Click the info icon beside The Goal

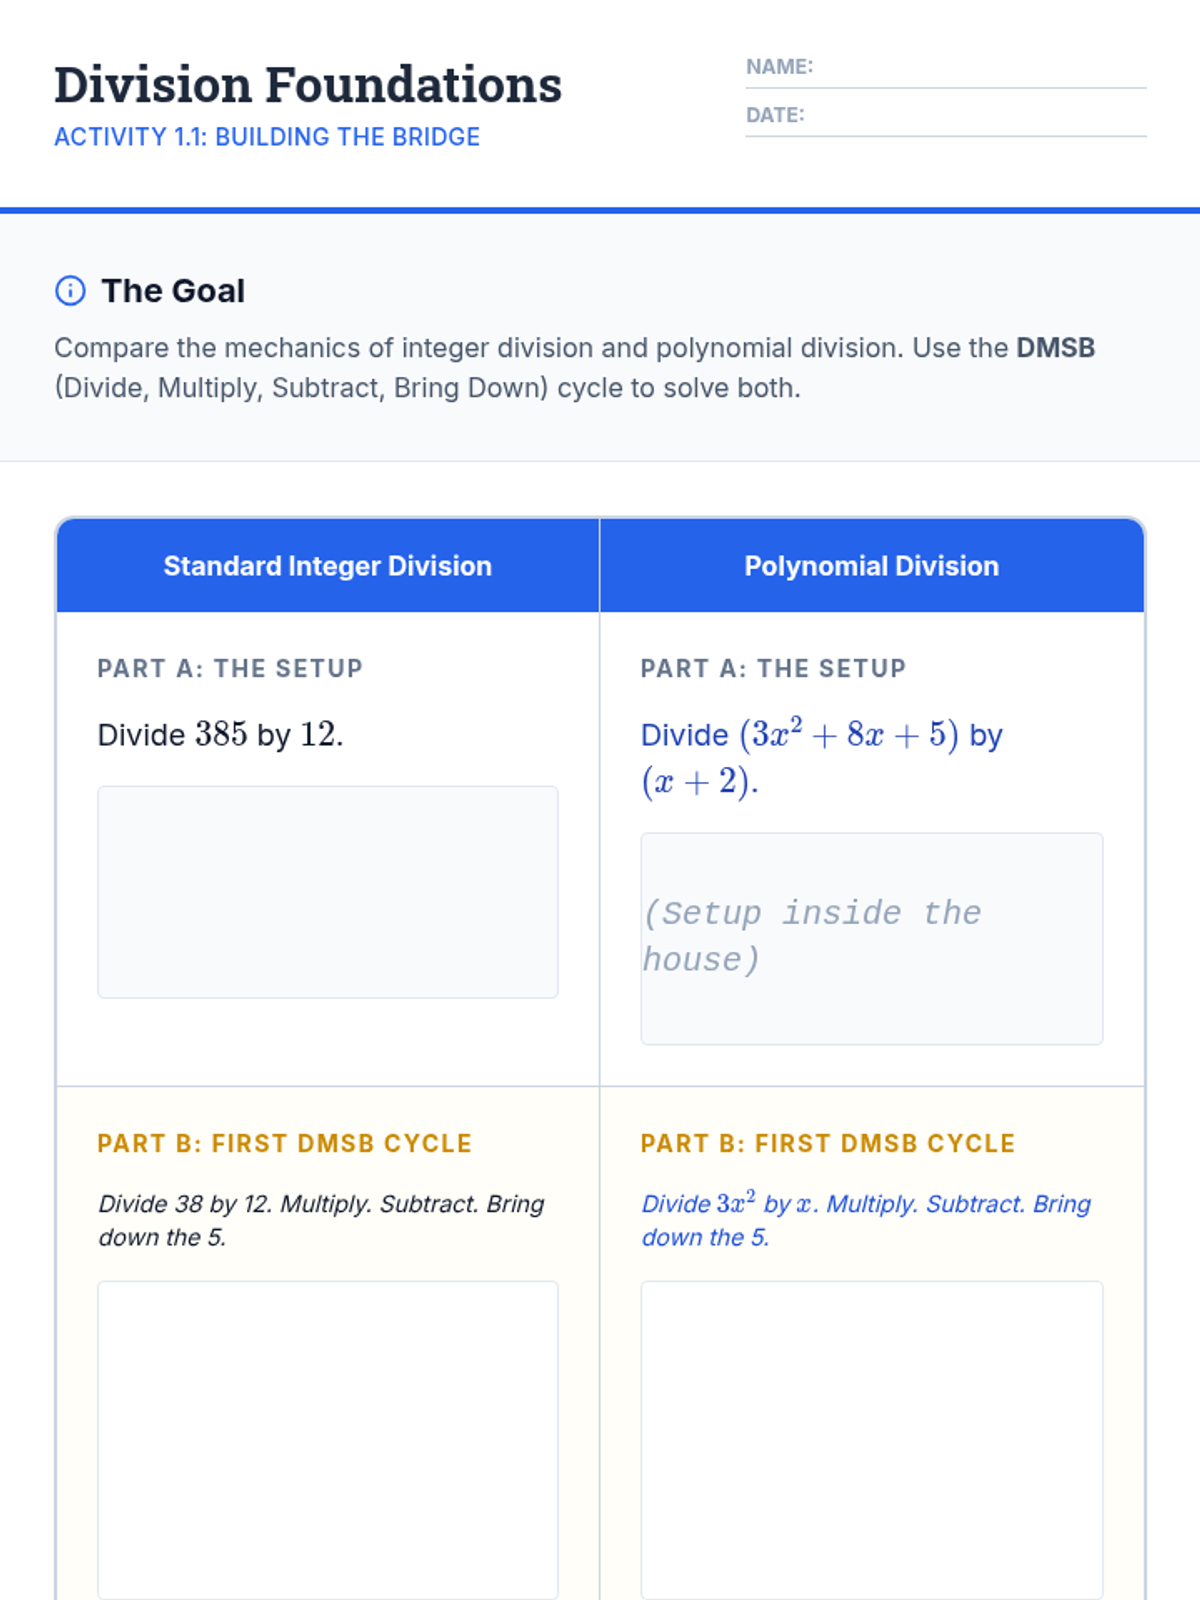pos(70,291)
